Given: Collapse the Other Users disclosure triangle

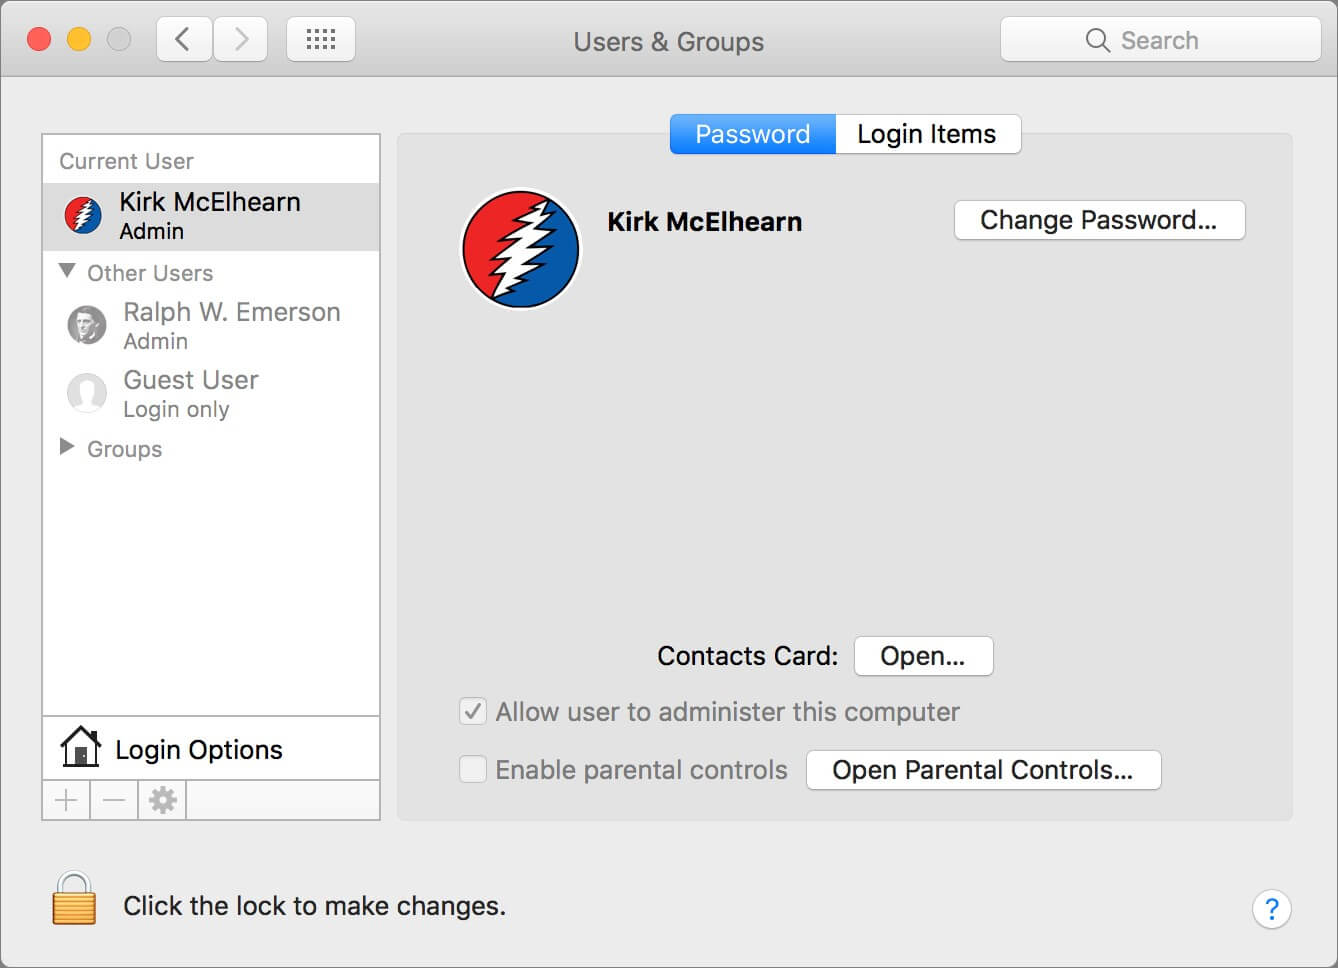Looking at the screenshot, I should tap(67, 271).
